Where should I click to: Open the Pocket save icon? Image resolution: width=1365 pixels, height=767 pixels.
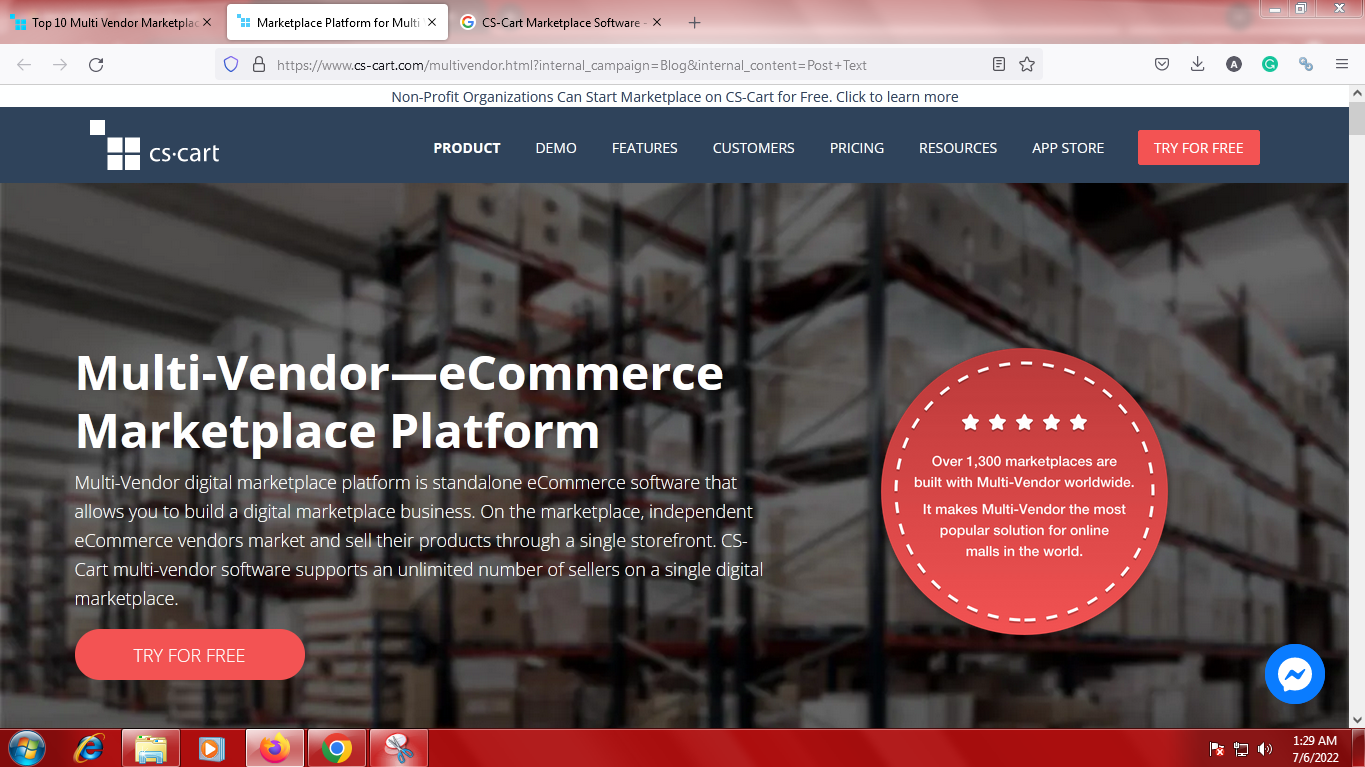pos(1162,64)
